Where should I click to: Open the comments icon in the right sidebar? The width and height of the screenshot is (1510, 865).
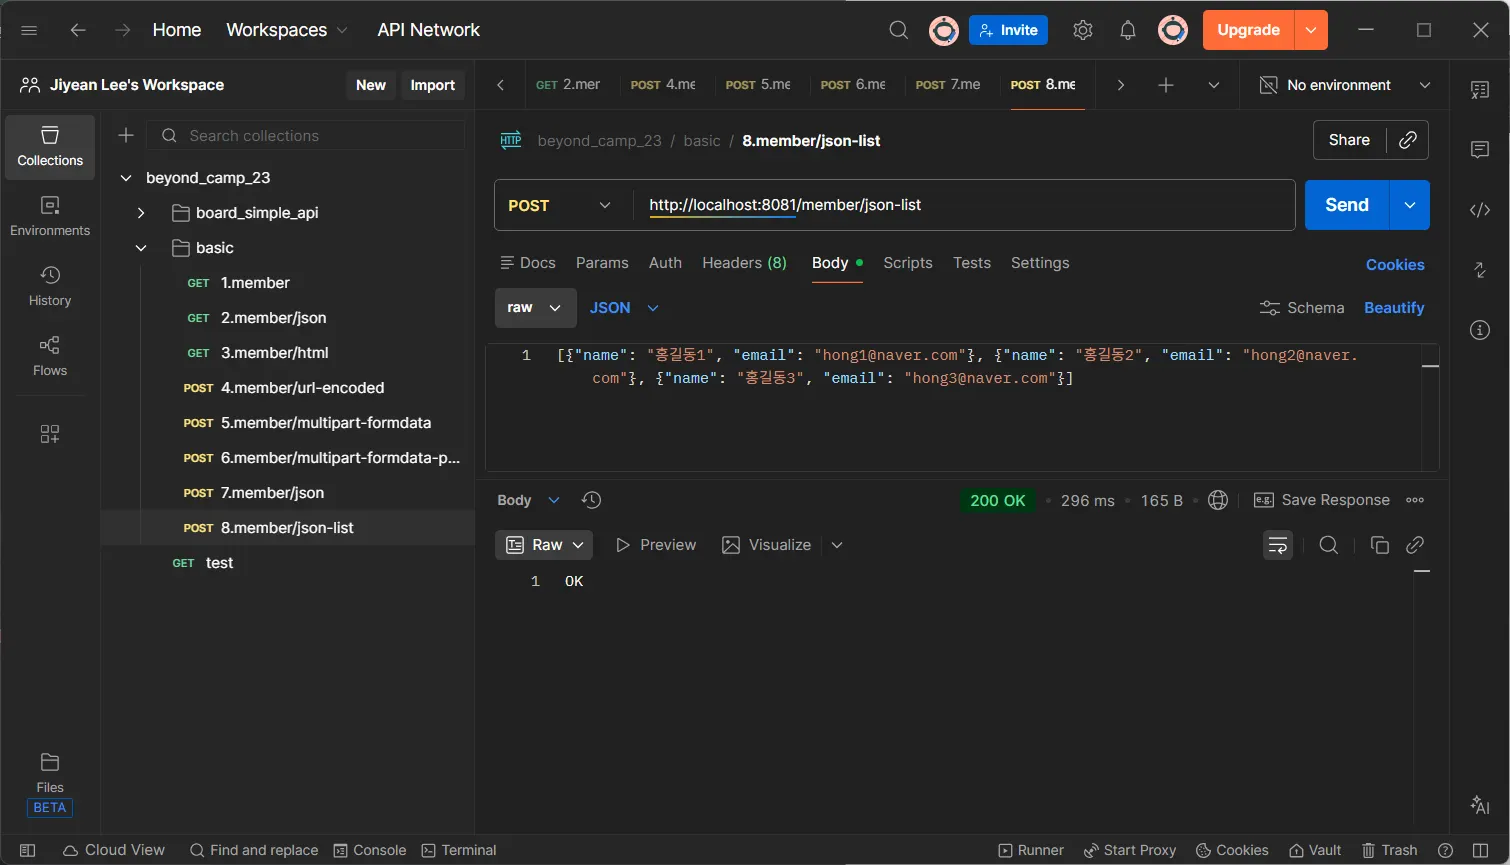[x=1480, y=150]
